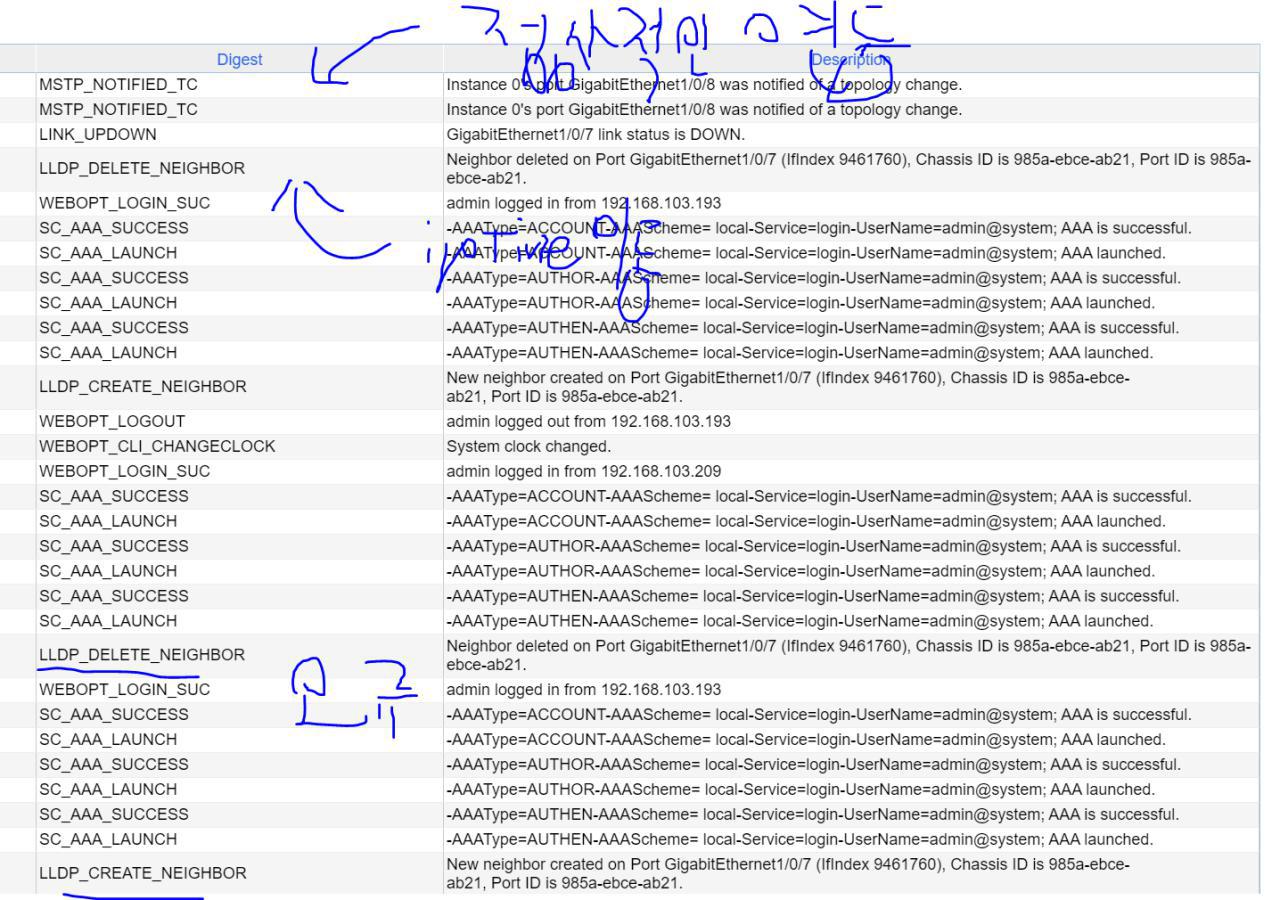Select the 'System clock changed.' description
Screen dimensions: 1280x900
tap(528, 447)
